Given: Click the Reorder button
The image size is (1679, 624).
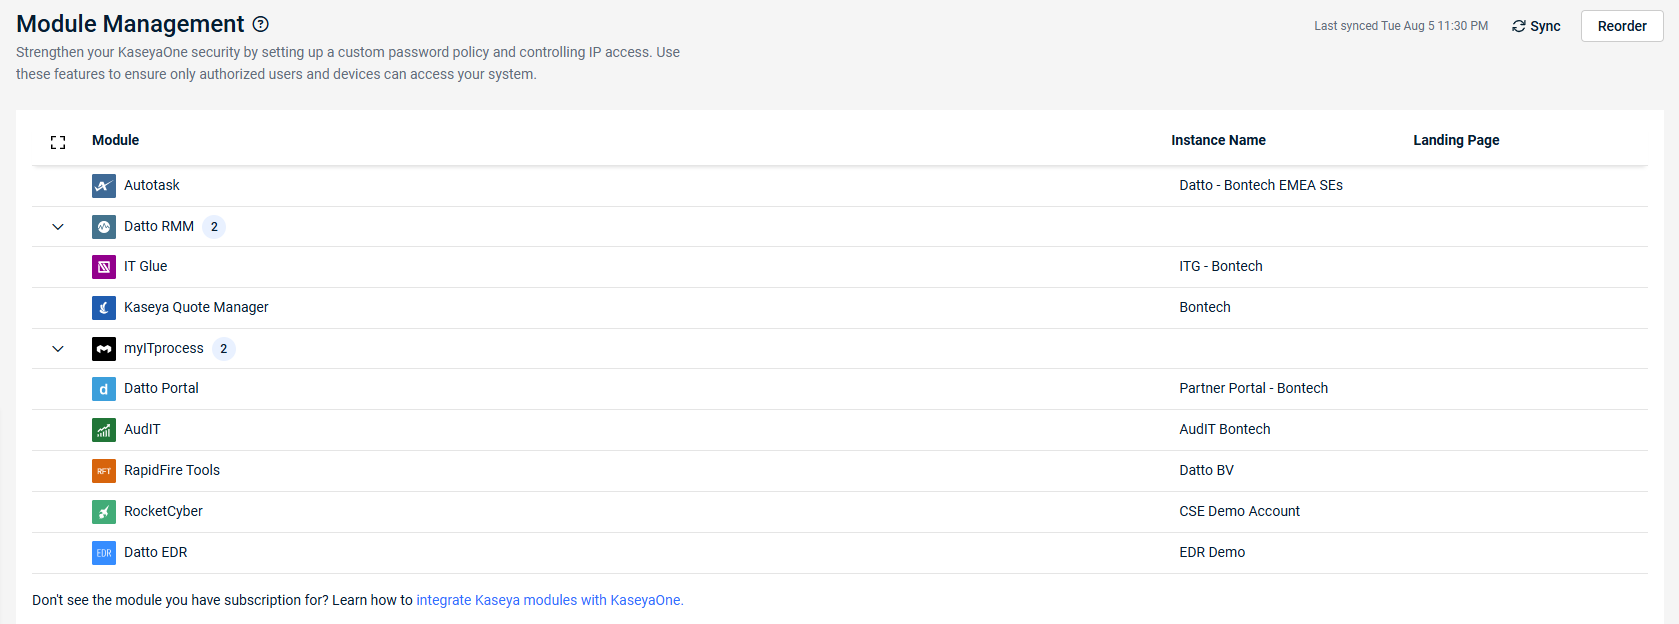Looking at the screenshot, I should [x=1622, y=26].
